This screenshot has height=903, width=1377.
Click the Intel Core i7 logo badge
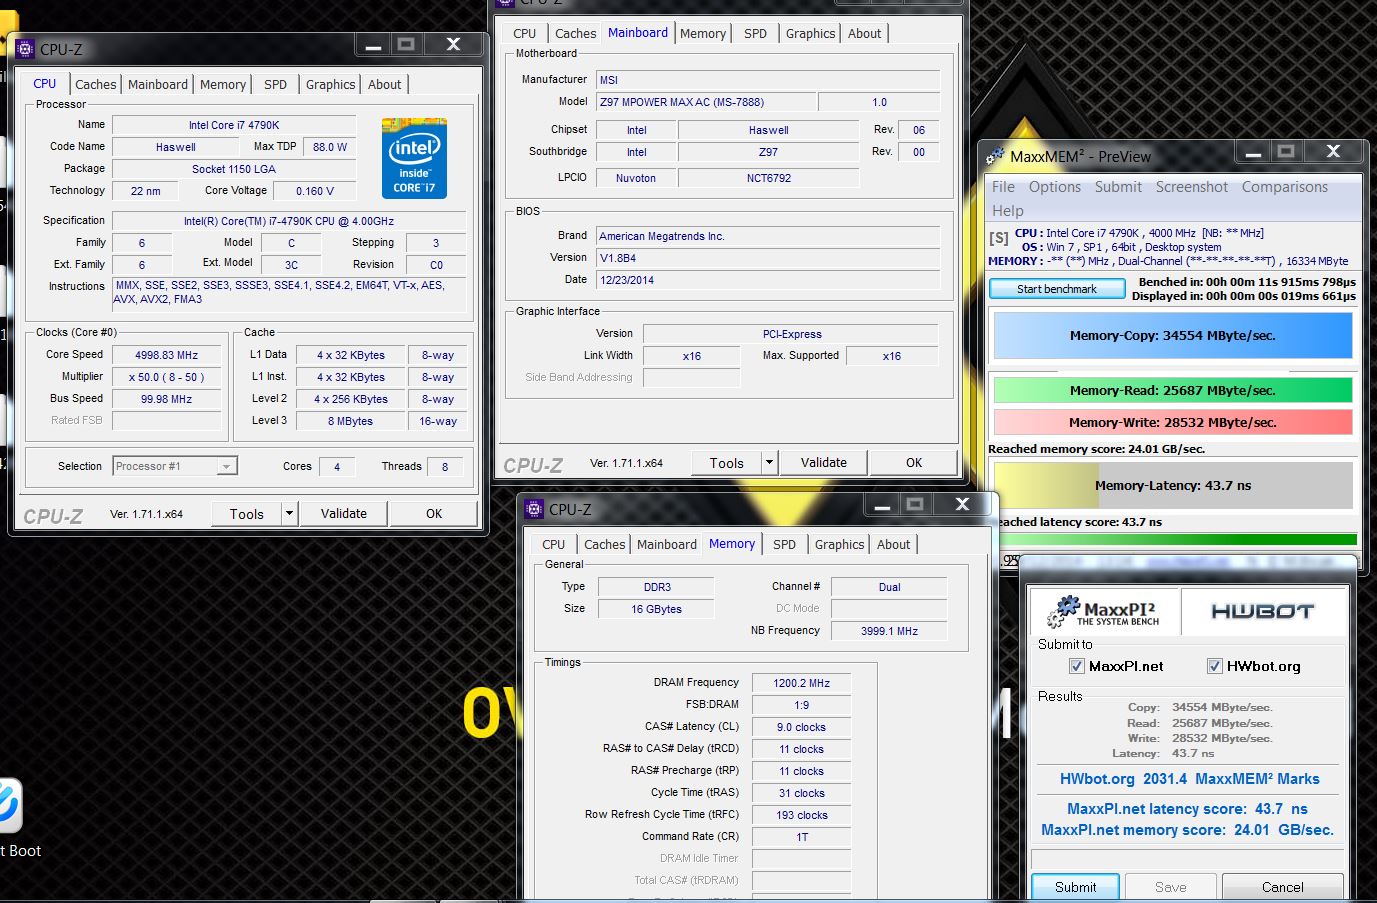coord(413,158)
